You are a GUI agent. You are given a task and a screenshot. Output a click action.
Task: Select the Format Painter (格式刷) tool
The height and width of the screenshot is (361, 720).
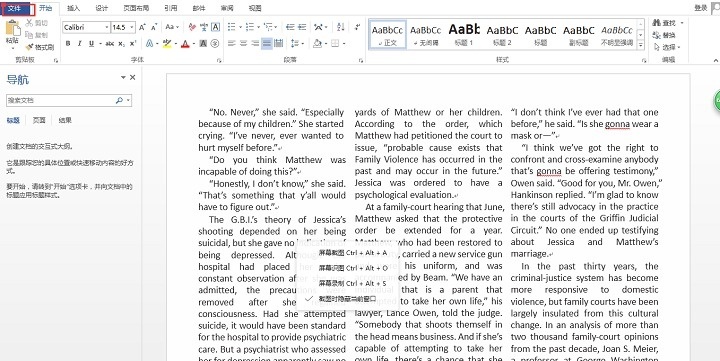(x=40, y=47)
